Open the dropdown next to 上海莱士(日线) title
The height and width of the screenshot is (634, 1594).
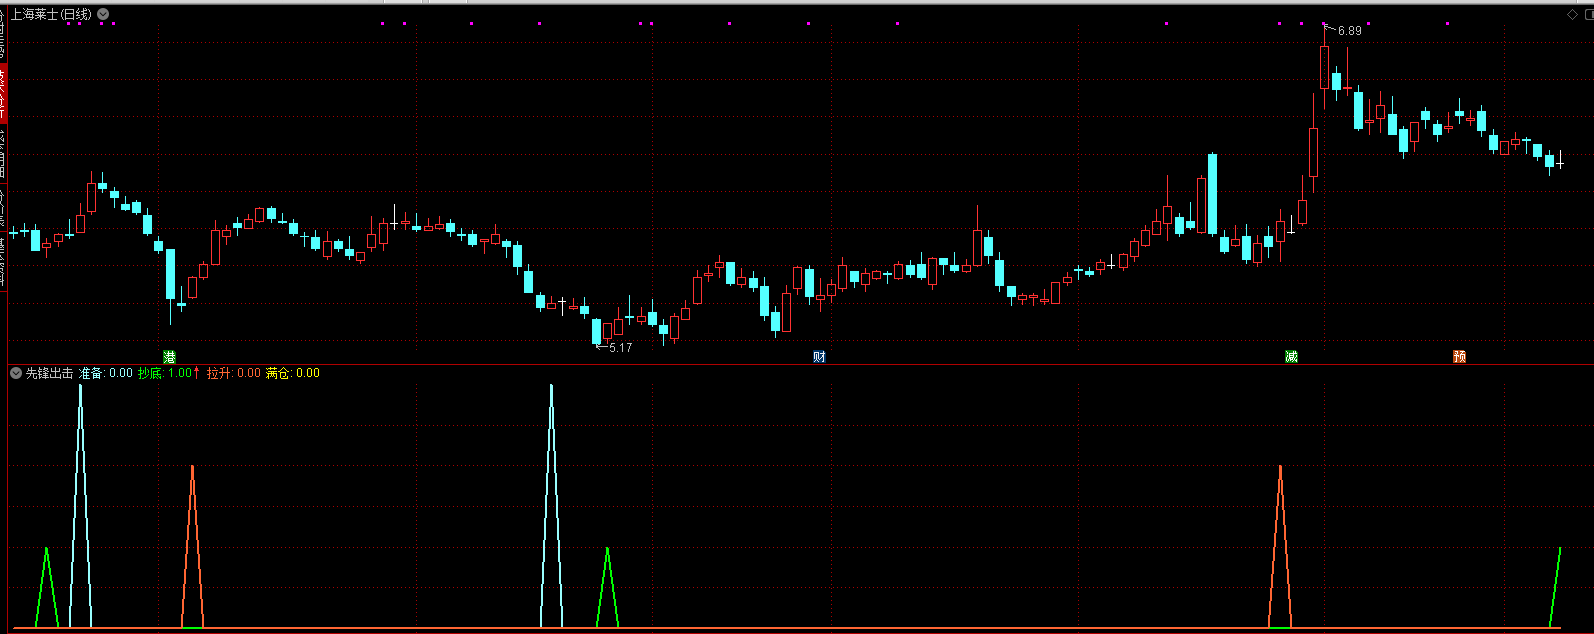103,14
